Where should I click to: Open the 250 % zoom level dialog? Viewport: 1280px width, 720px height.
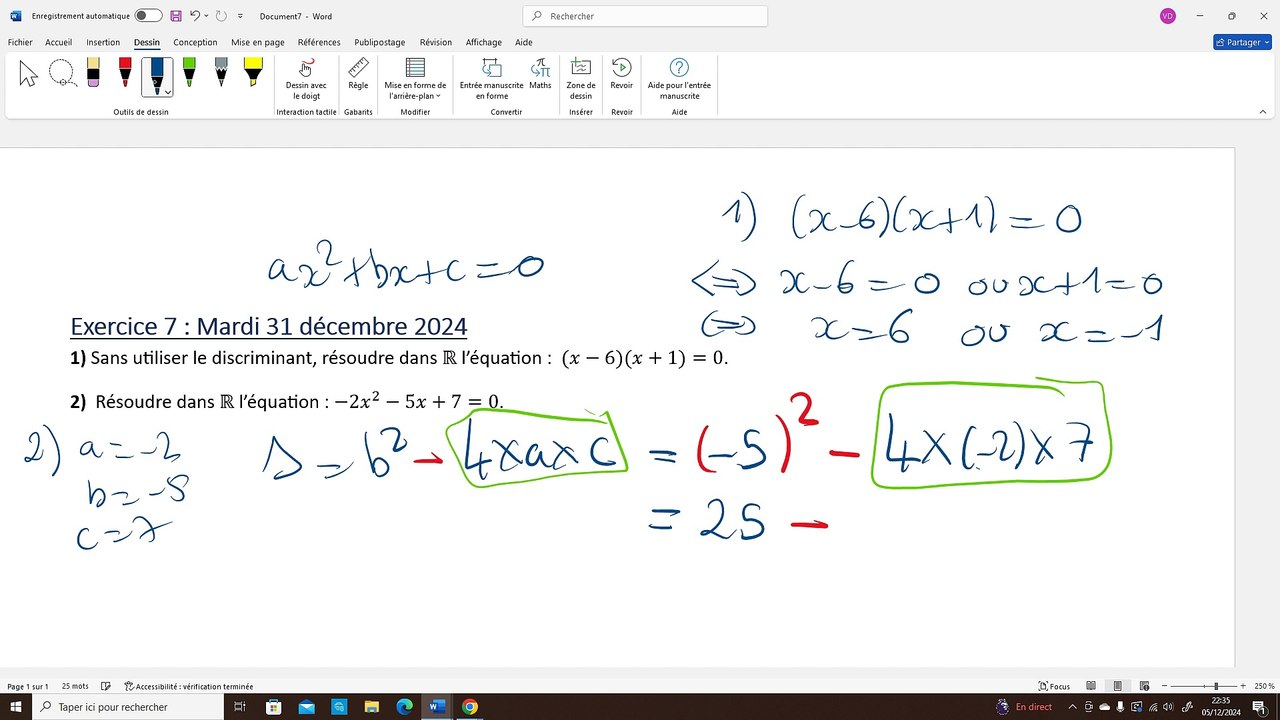(x=1264, y=686)
